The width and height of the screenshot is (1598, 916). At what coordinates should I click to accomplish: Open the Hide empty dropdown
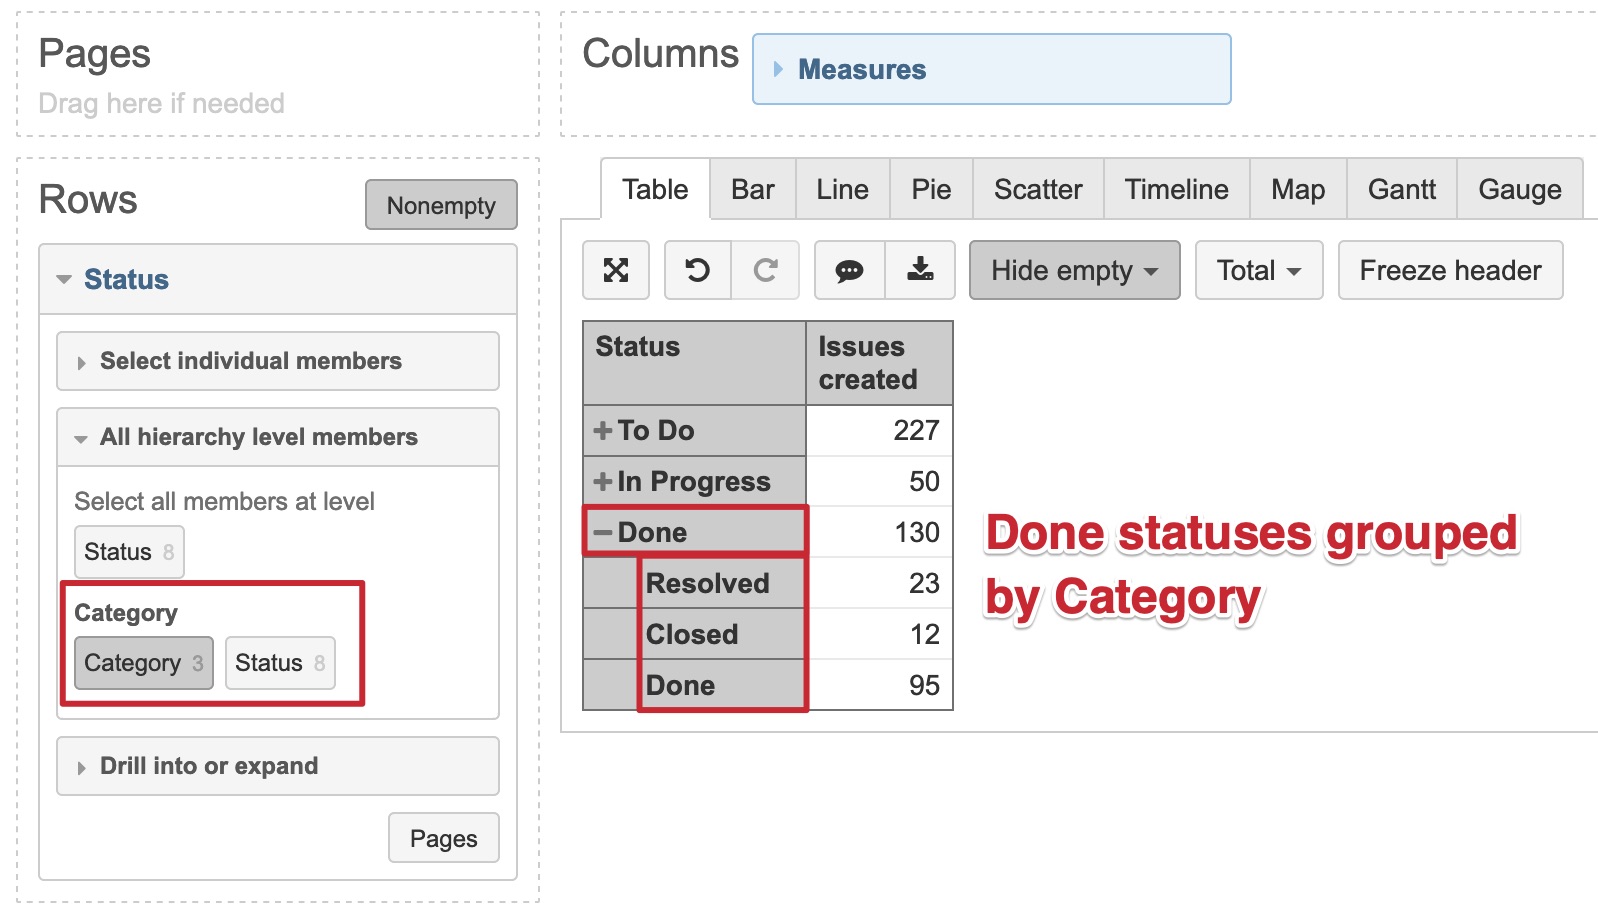point(1075,270)
